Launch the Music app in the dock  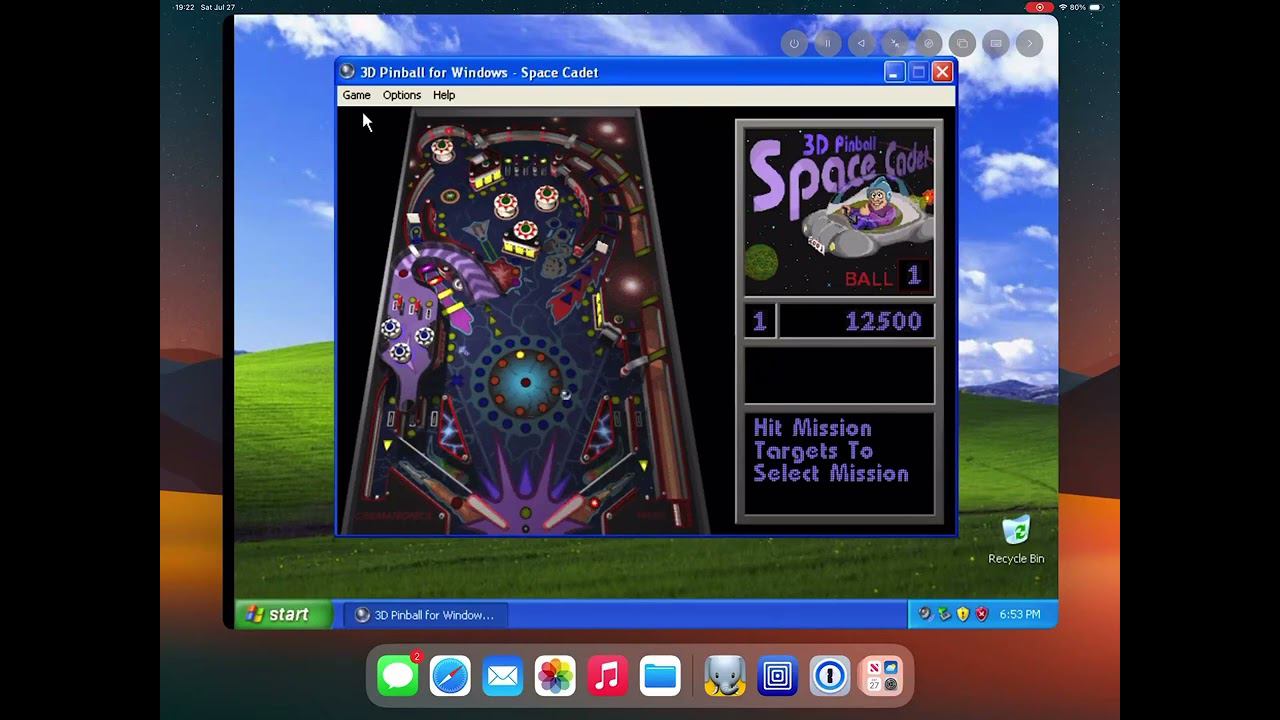(607, 676)
